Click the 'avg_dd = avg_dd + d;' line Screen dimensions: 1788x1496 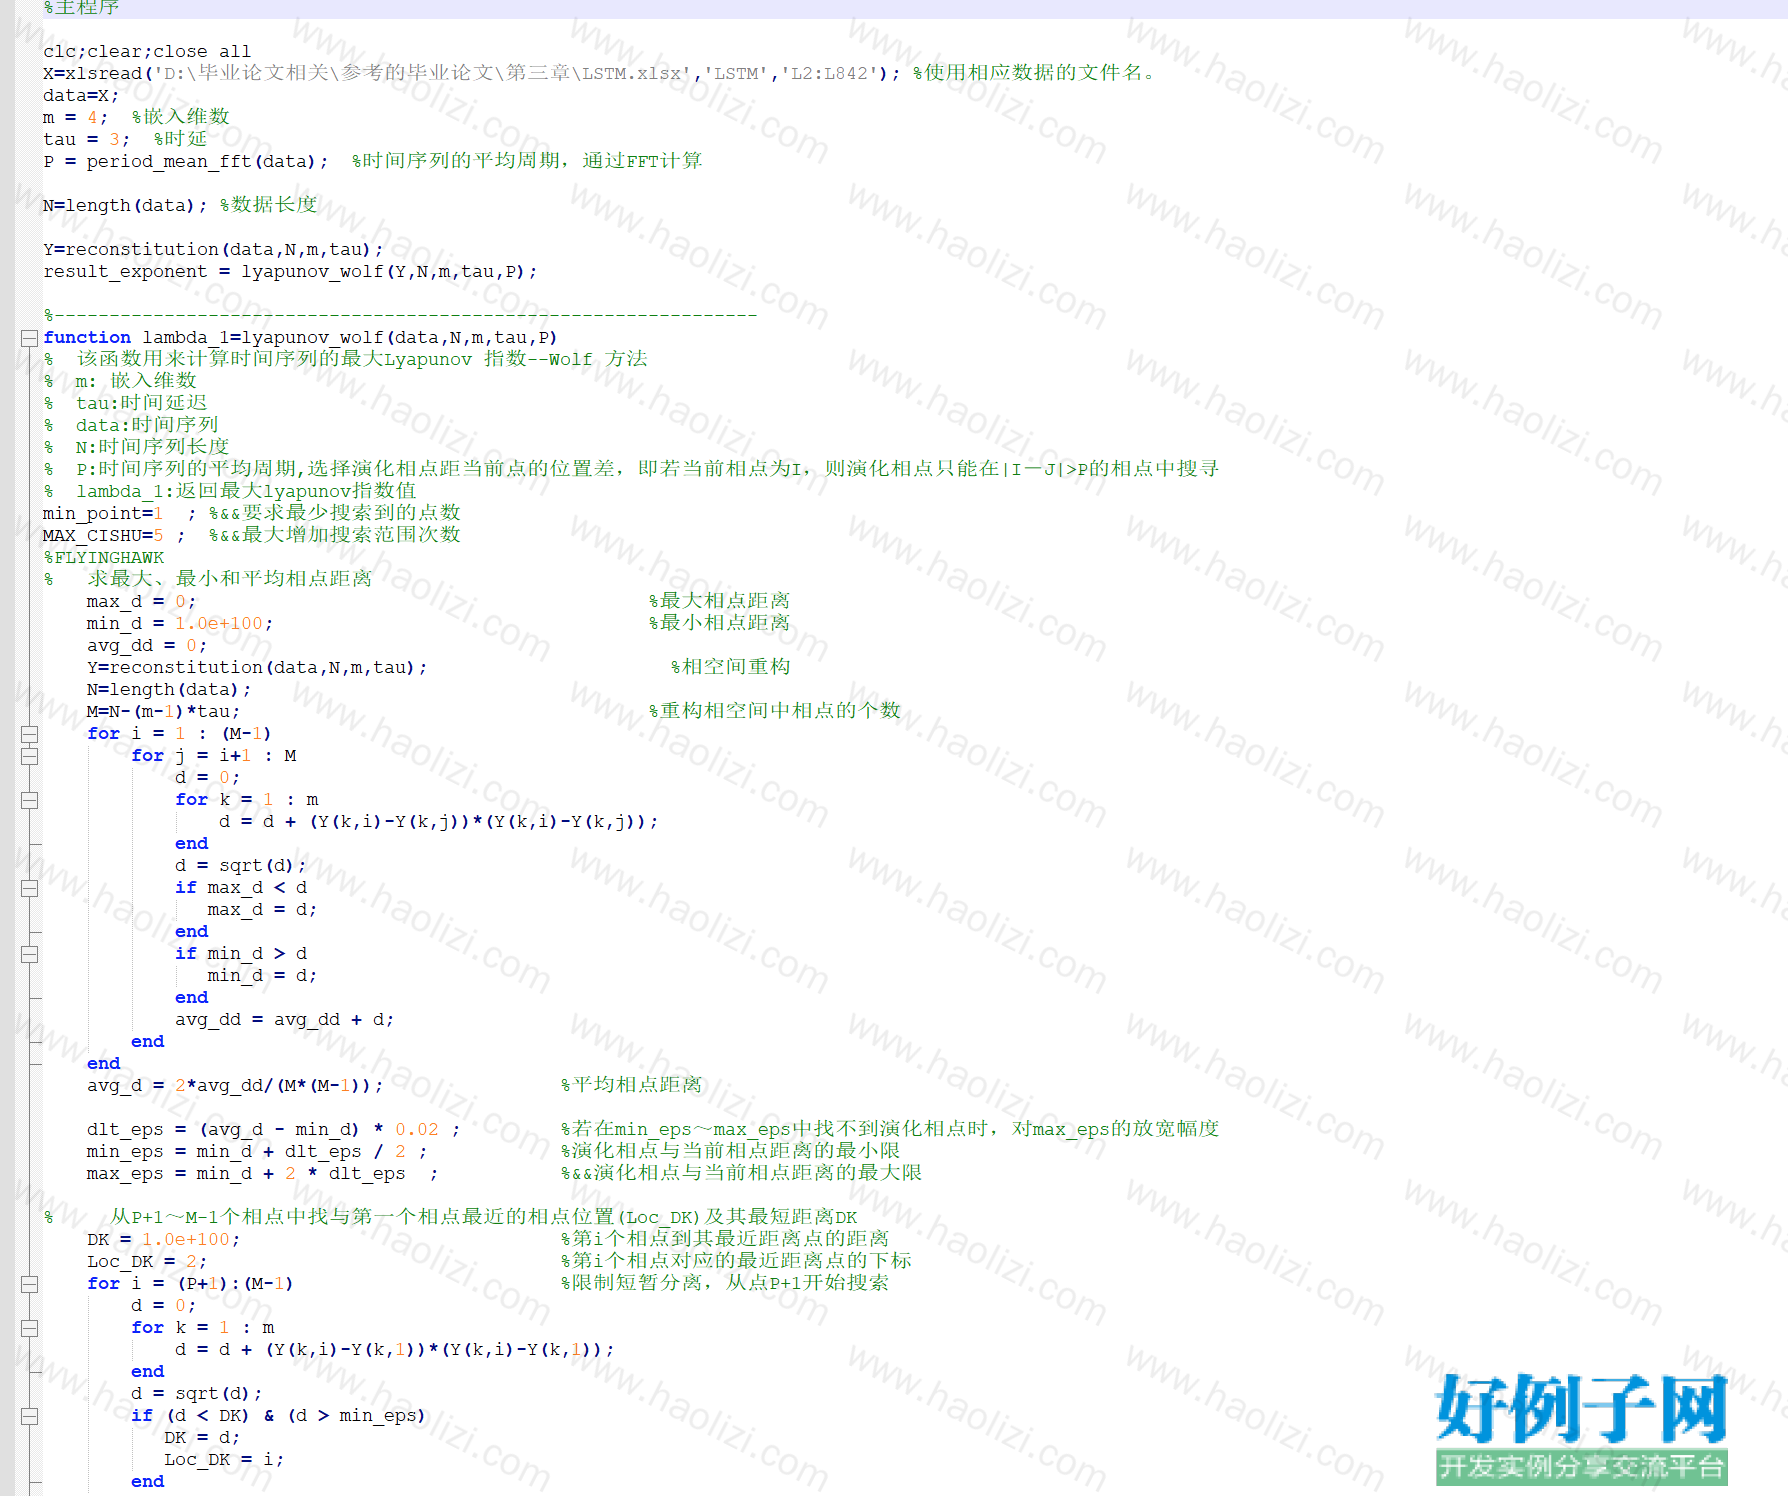tap(284, 1019)
